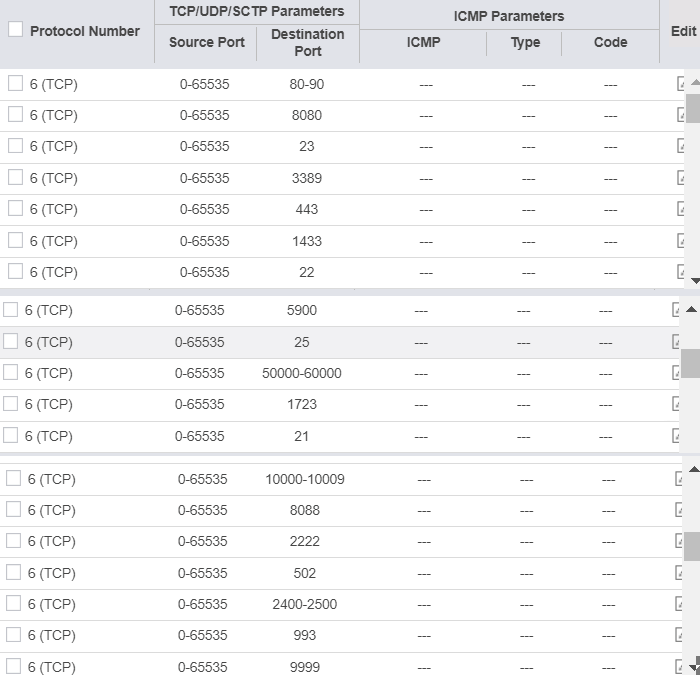Screen dimensions: 700x686
Task: Edit the TCP rule for port 5900
Action: pyautogui.click(x=678, y=310)
